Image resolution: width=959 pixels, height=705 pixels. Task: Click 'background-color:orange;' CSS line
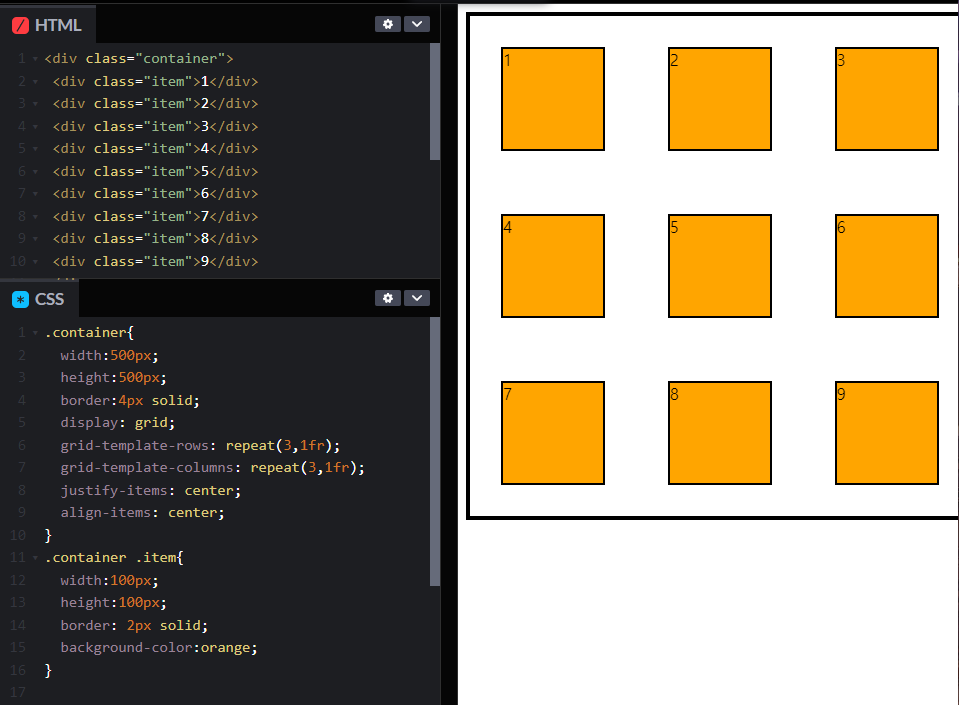tap(158, 648)
